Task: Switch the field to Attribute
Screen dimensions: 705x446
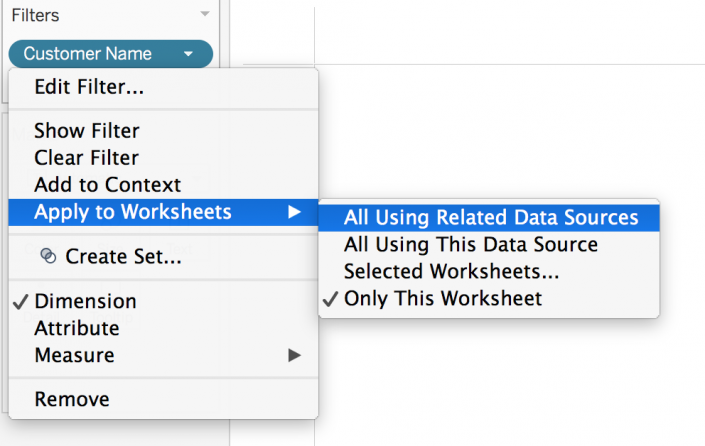Action: pos(76,328)
